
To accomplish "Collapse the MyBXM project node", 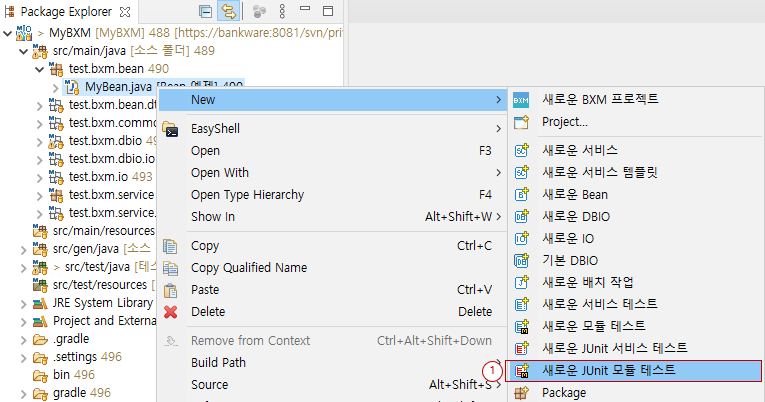I will click(x=8, y=34).
